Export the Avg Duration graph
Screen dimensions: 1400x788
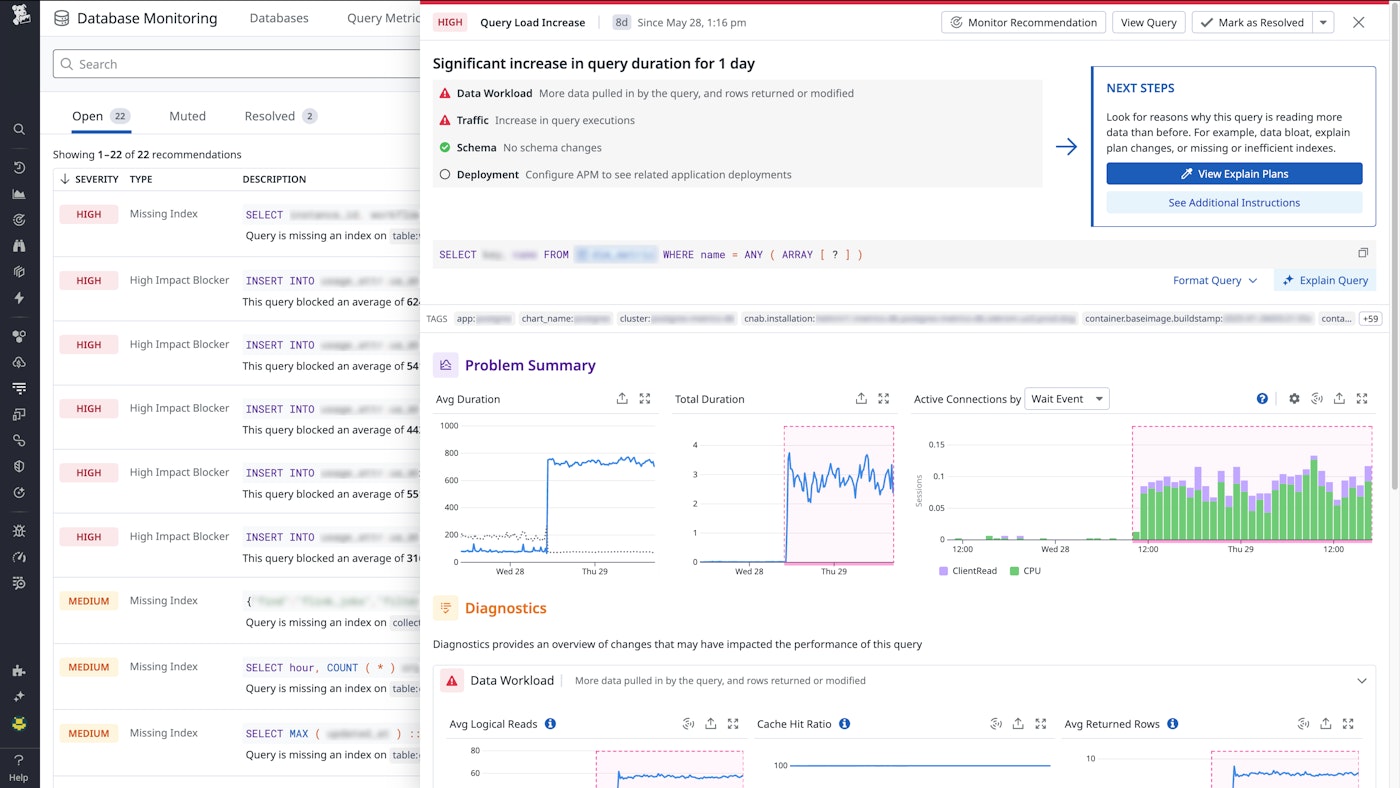click(x=622, y=399)
